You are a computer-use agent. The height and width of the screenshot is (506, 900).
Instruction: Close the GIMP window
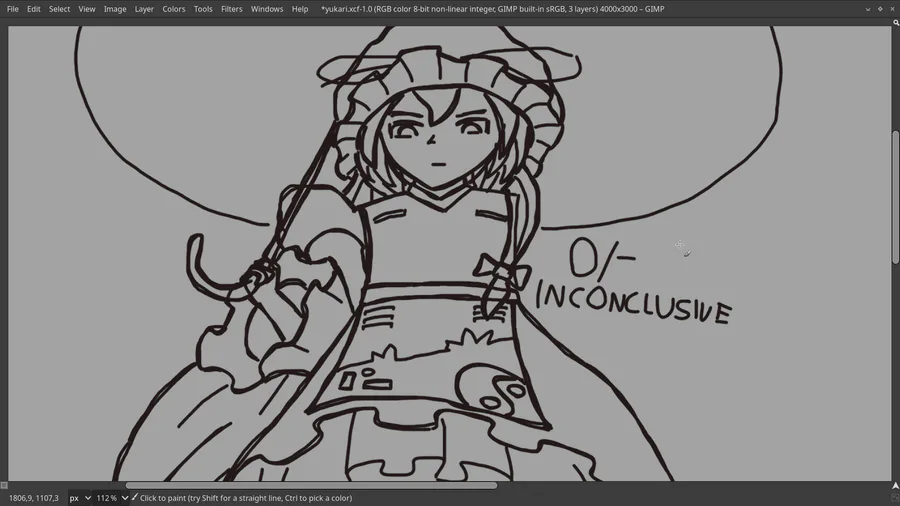point(892,9)
